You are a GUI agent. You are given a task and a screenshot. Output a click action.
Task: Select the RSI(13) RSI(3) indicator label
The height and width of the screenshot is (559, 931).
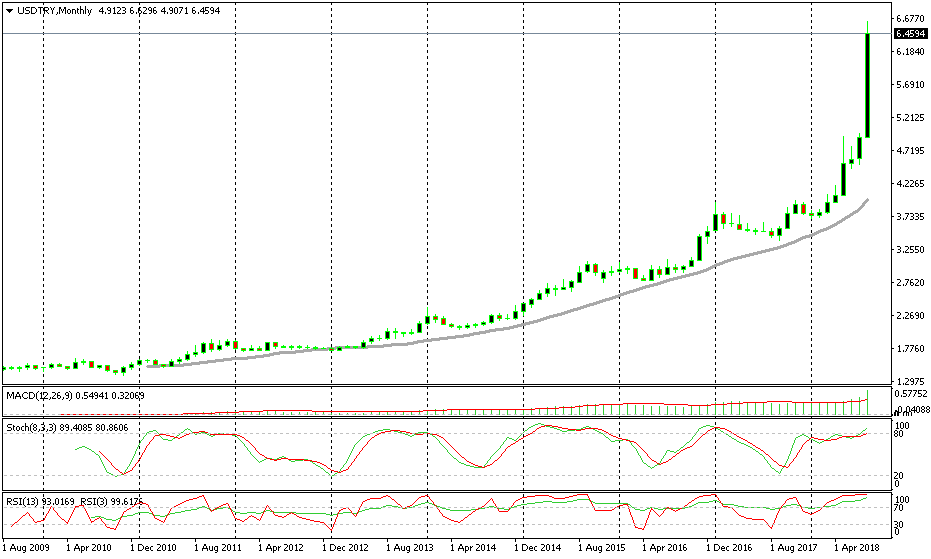point(75,501)
